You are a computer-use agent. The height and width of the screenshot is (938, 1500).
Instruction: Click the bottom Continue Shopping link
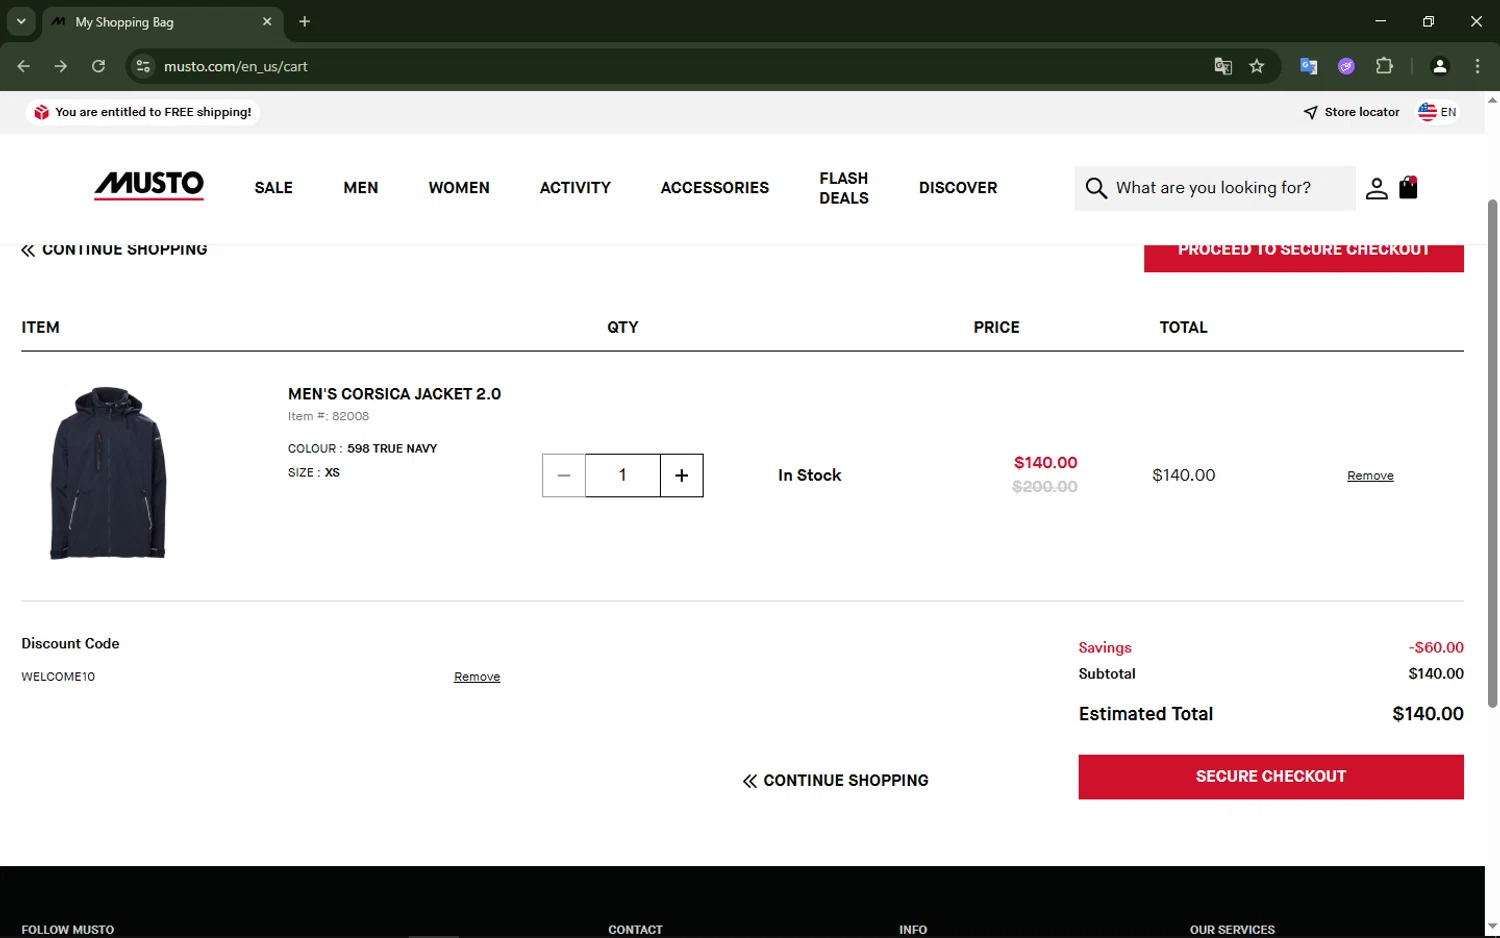[835, 781]
